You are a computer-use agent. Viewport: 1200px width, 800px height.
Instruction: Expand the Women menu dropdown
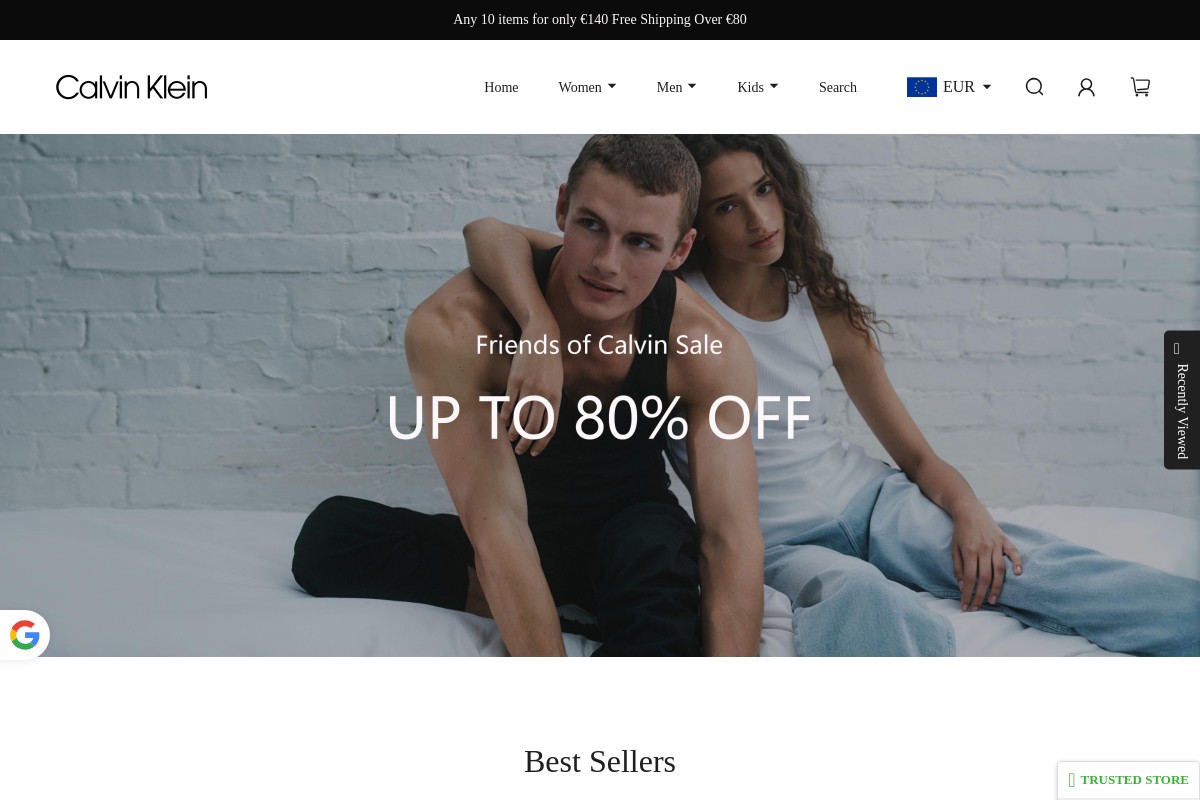point(587,87)
